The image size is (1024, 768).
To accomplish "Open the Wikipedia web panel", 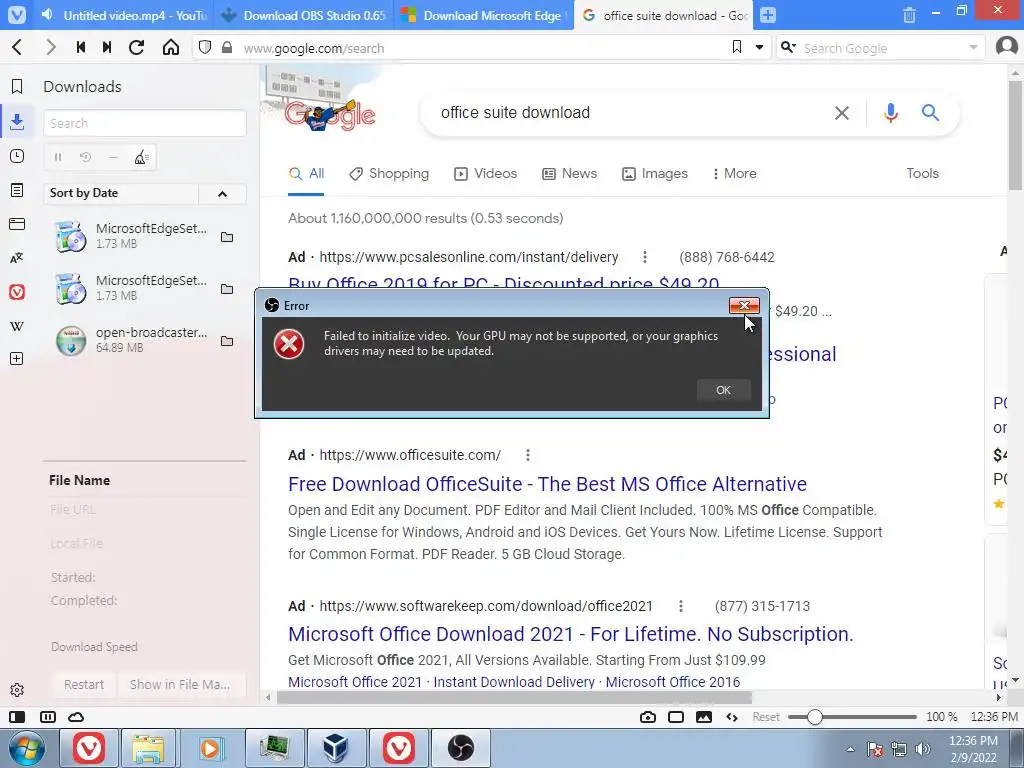I will point(17,326).
